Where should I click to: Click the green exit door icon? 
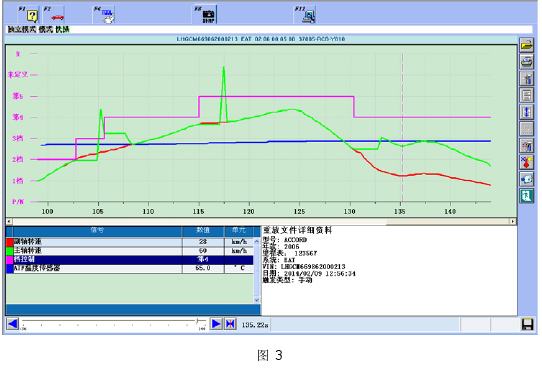526,196
